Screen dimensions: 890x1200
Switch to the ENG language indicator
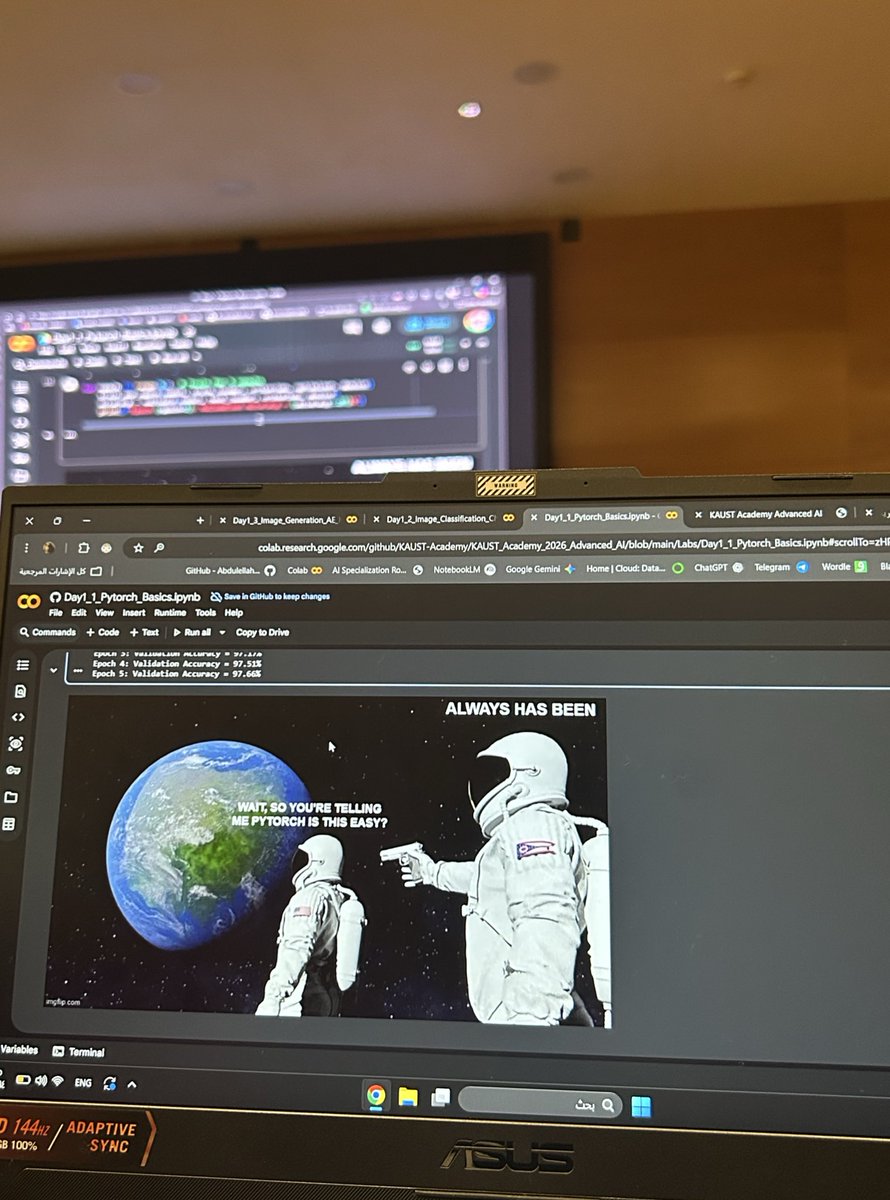coord(83,1082)
